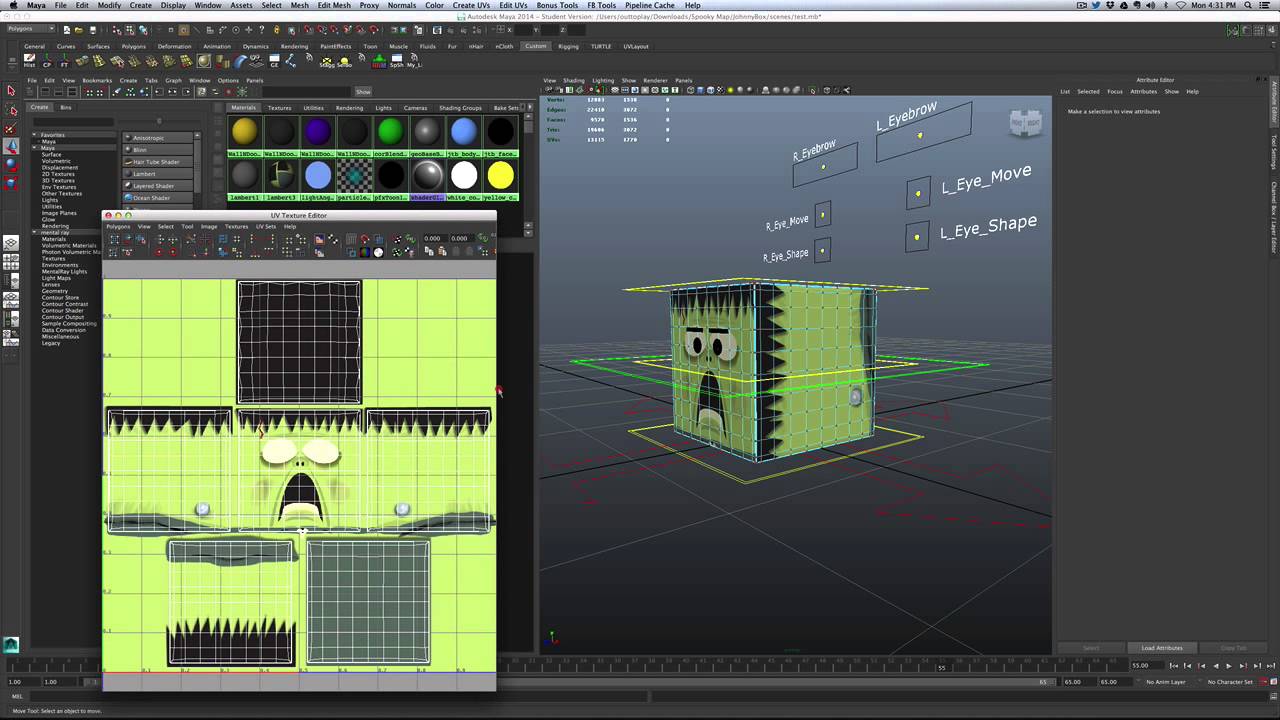Image resolution: width=1280 pixels, height=720 pixels.
Task: Click the GE graph editor shelf icon
Action: point(274,60)
